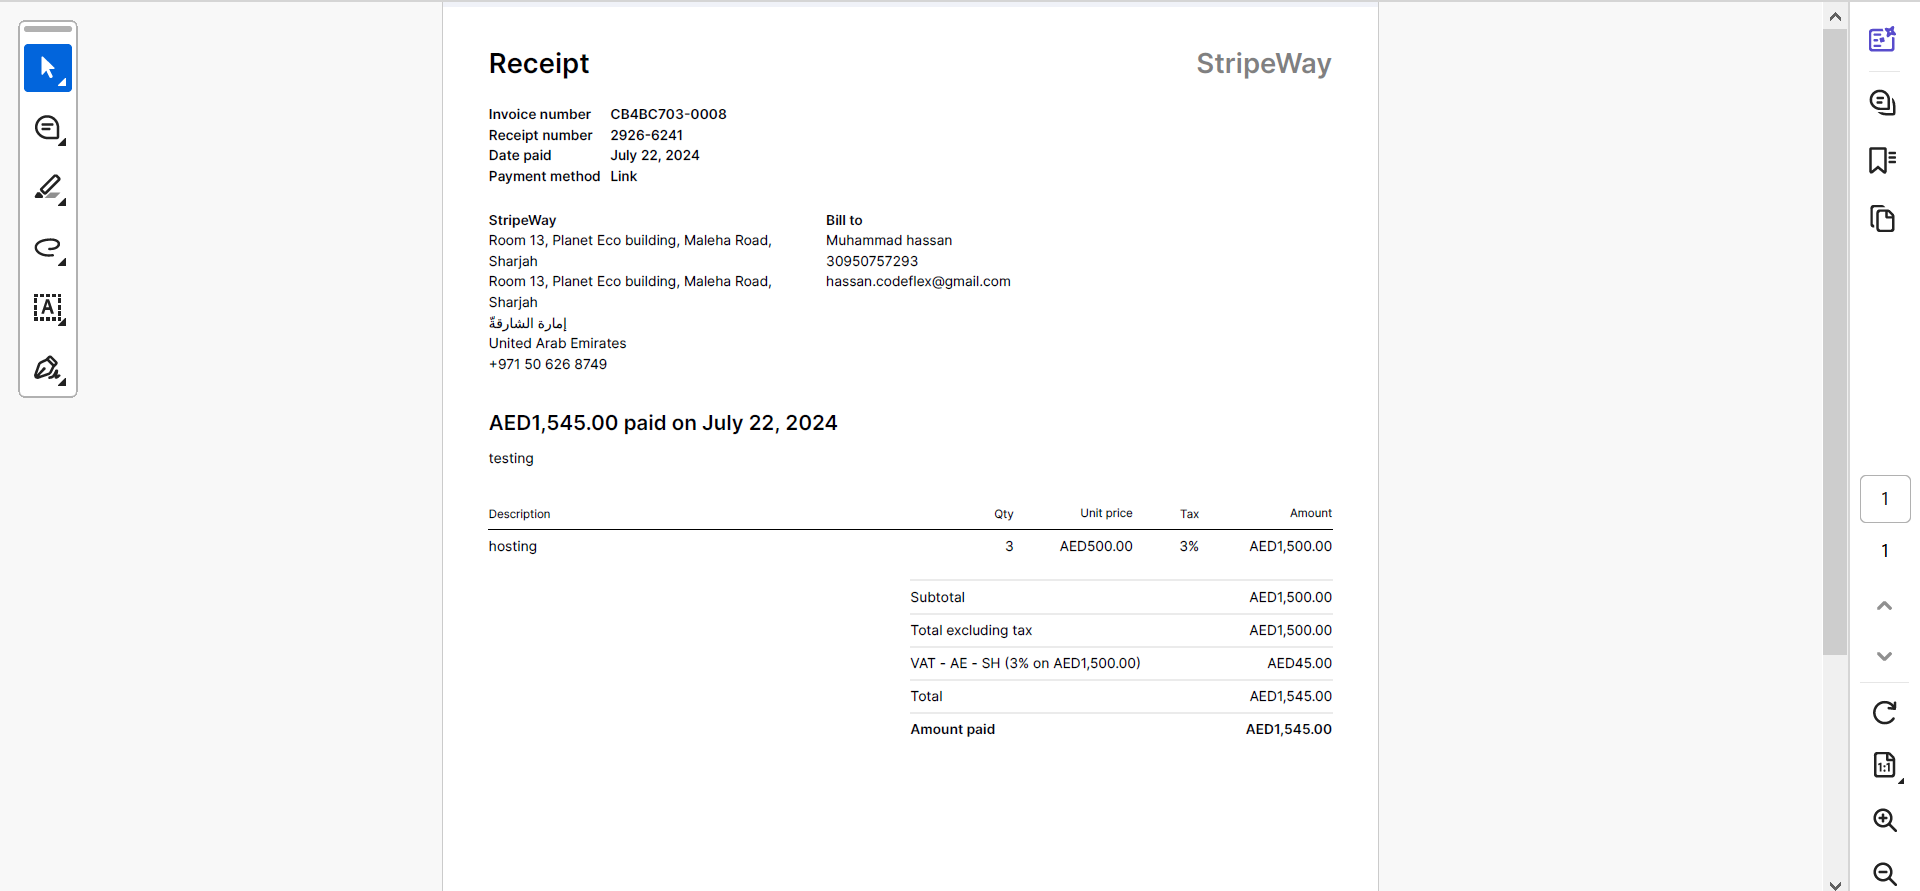Rotate the document view clockwise

pos(1885,712)
